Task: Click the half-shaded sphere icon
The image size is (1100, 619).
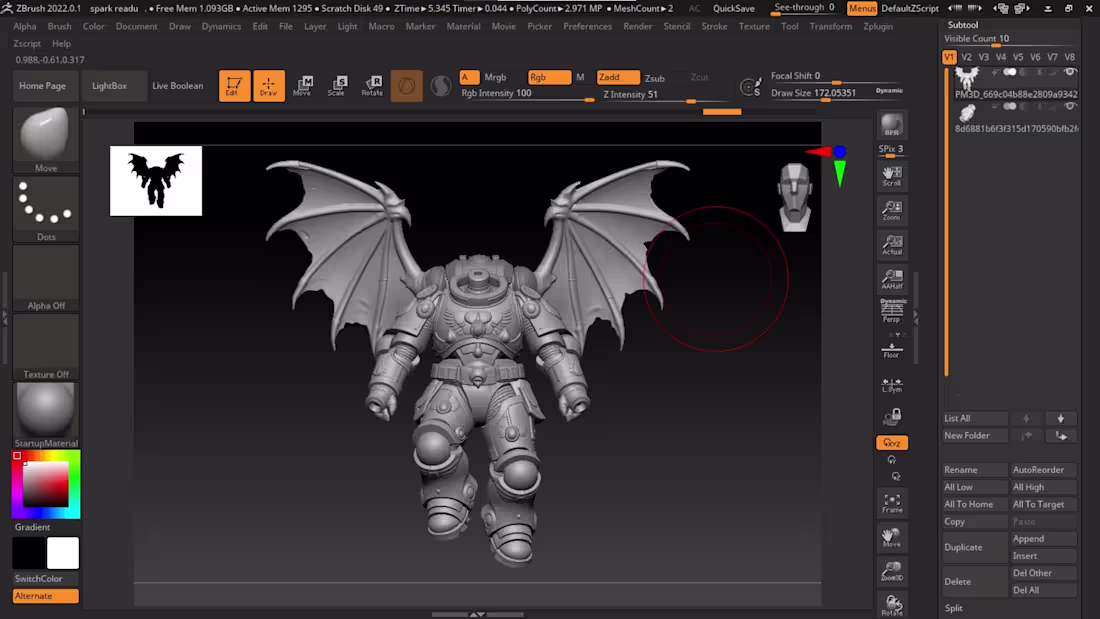Action: [441, 86]
